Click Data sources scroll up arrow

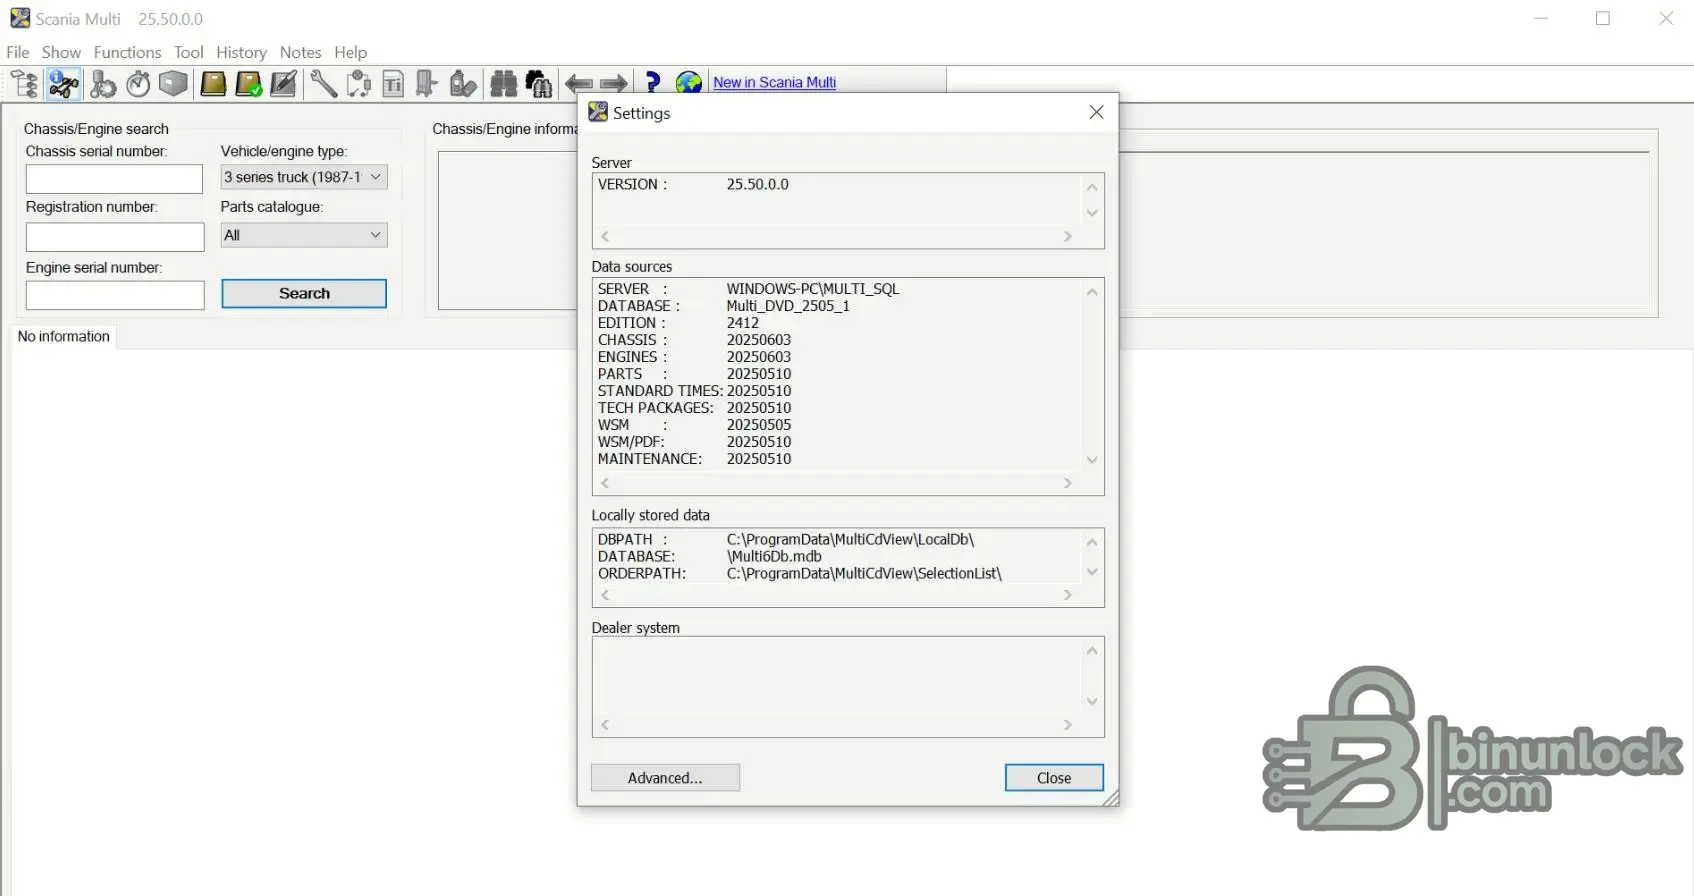[1092, 292]
